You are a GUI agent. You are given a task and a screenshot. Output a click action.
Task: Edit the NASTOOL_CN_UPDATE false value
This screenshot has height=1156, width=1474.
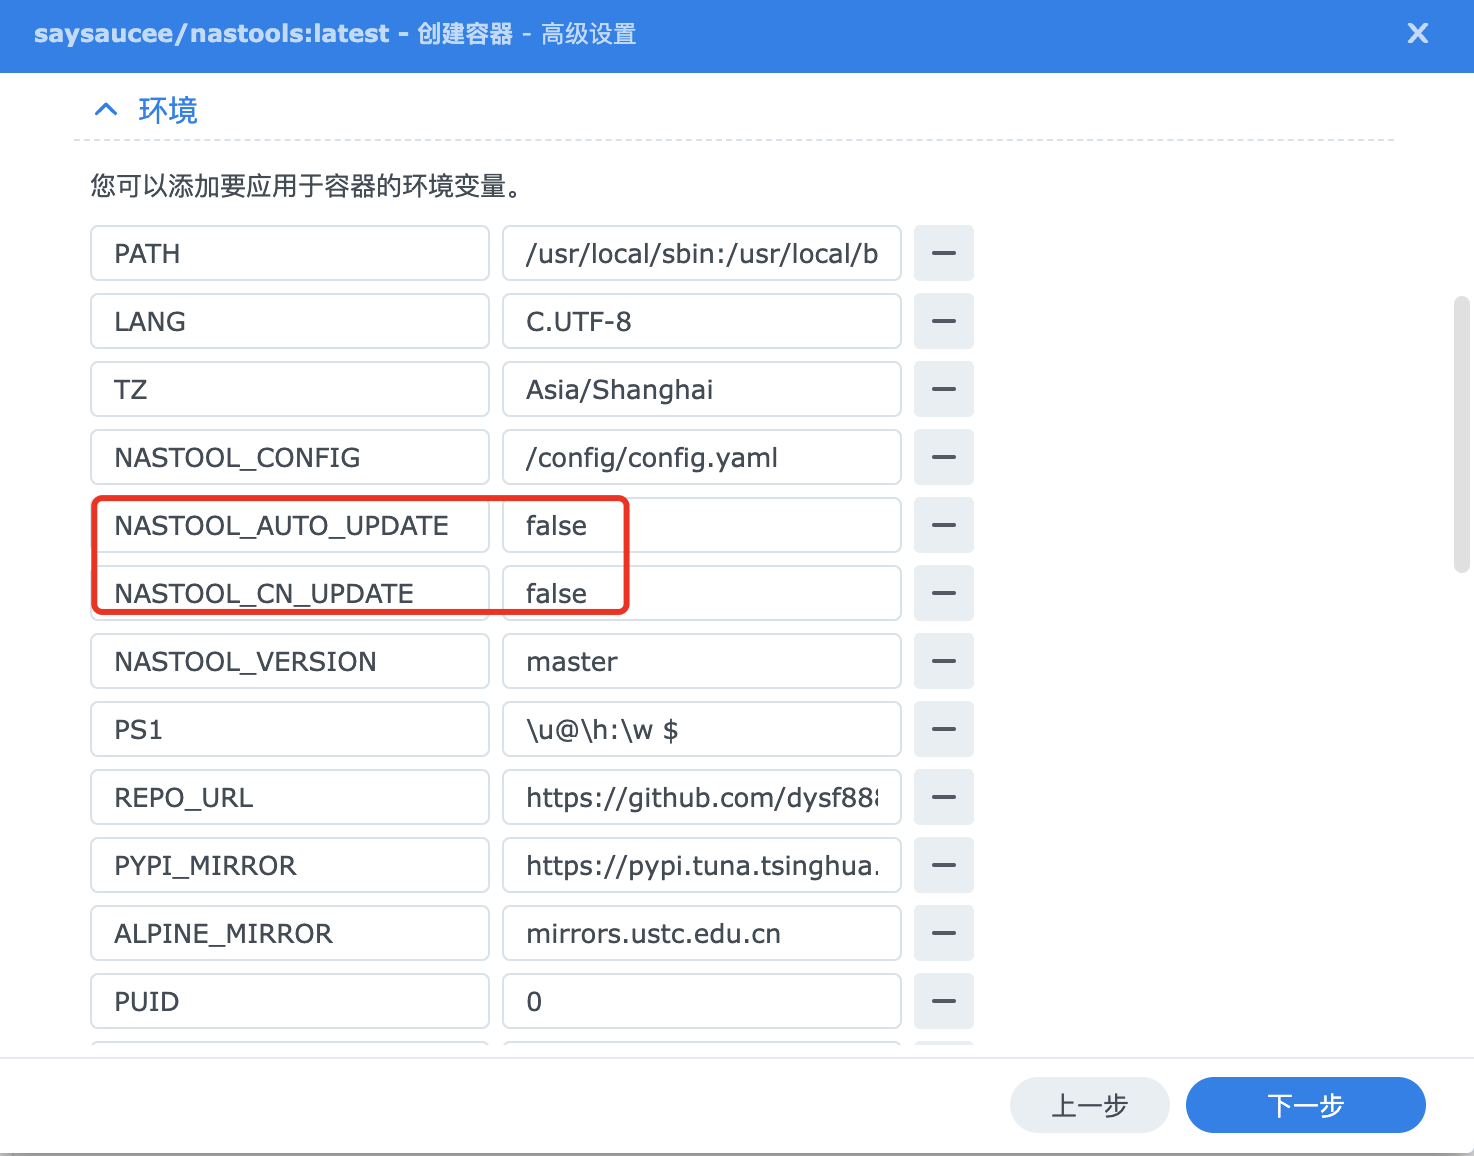[702, 593]
